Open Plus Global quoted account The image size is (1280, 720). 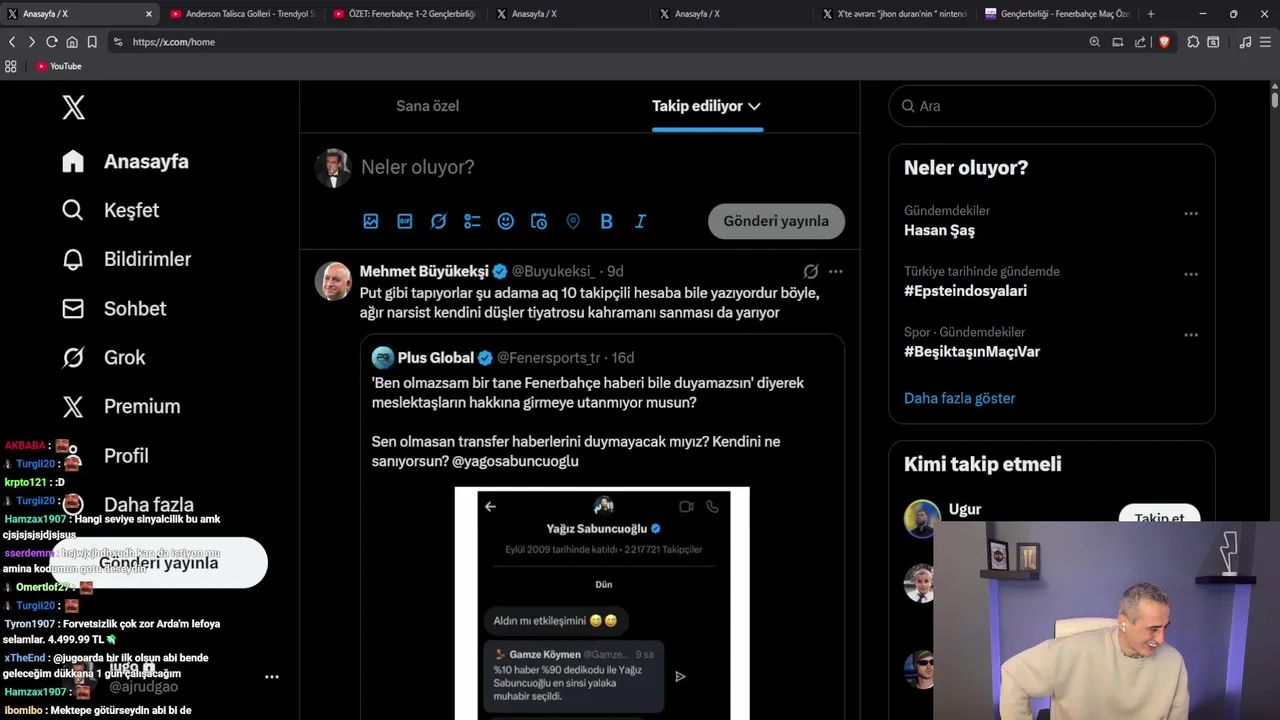point(436,358)
